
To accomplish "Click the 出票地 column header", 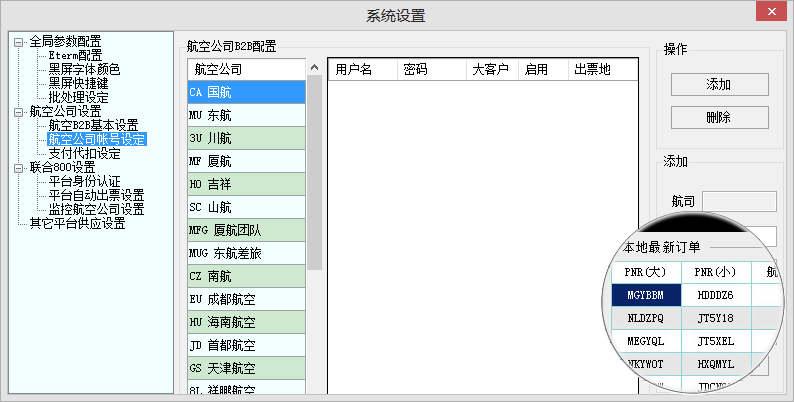I will pyautogui.click(x=603, y=69).
